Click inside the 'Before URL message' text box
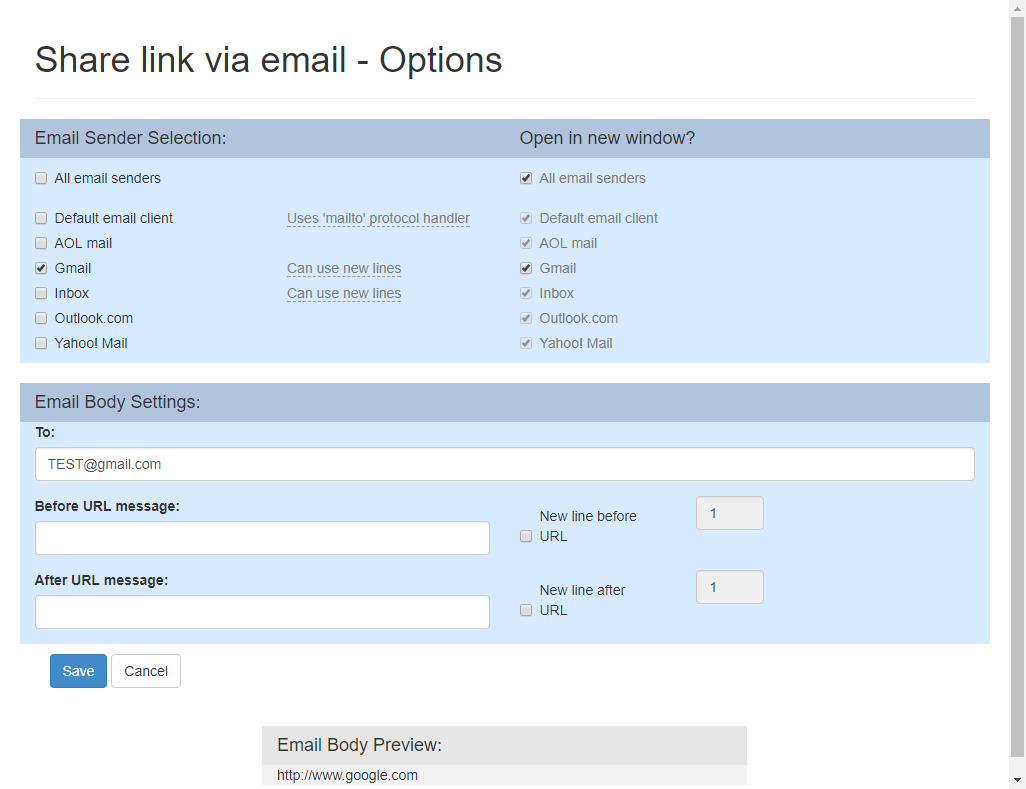This screenshot has height=789, width=1026. [262, 538]
